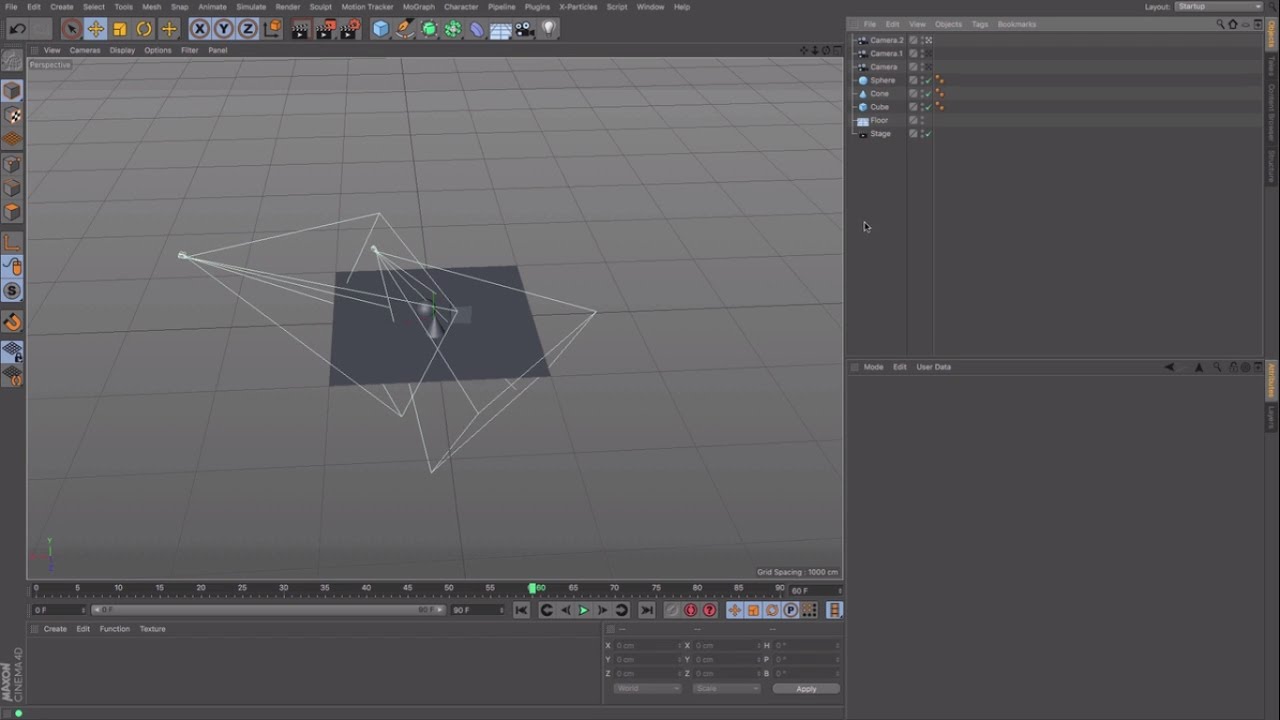Image resolution: width=1280 pixels, height=720 pixels.
Task: Open Object Manager Tags menu
Action: coord(980,24)
